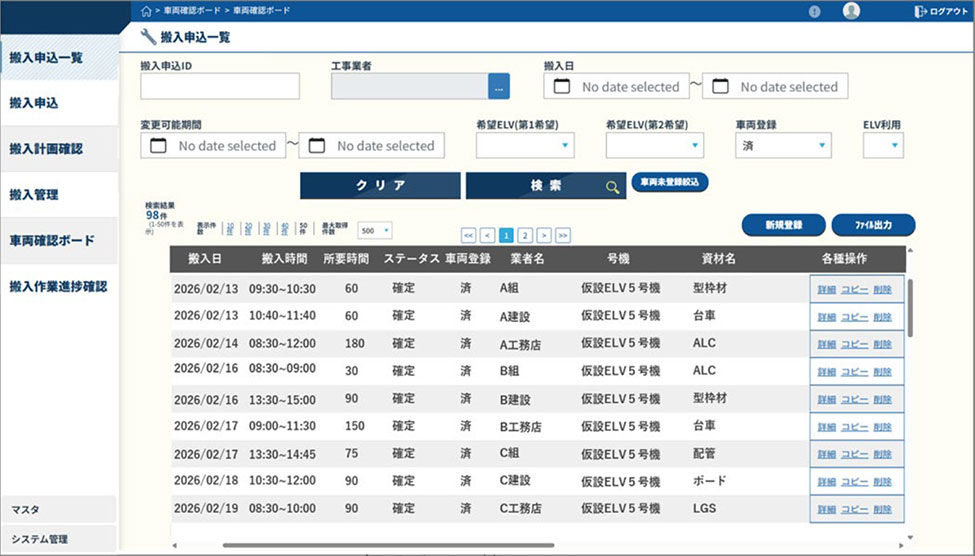Click the 工事業者 text field

(x=410, y=86)
